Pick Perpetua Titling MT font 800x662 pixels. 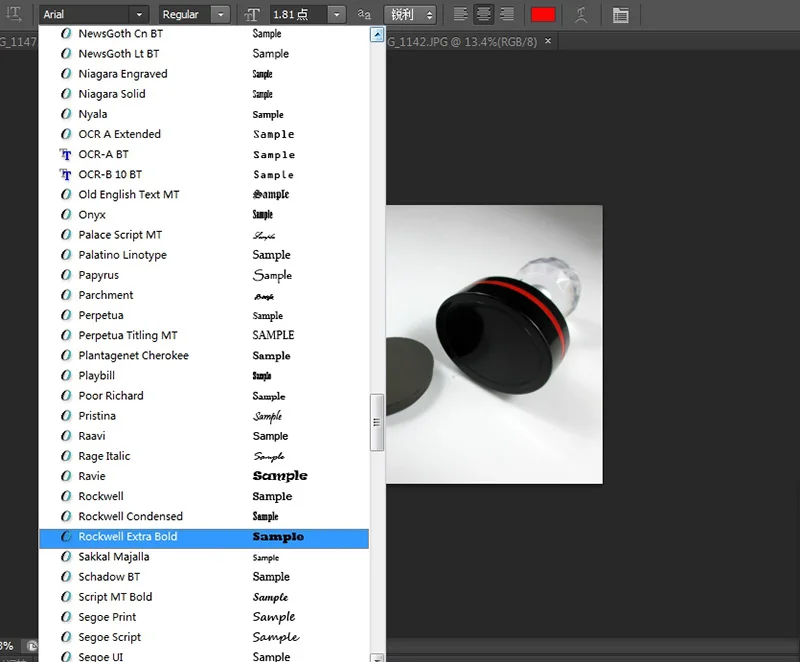[204, 335]
